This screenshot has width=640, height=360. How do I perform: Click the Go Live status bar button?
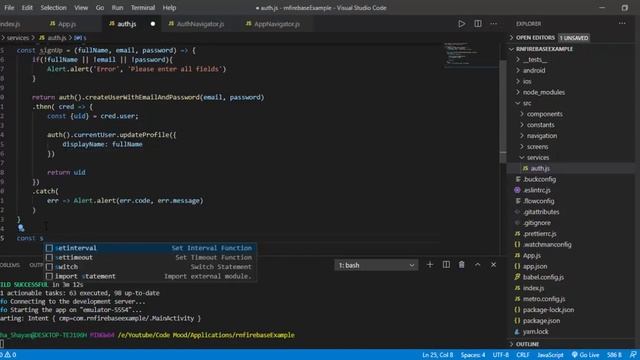point(585,355)
